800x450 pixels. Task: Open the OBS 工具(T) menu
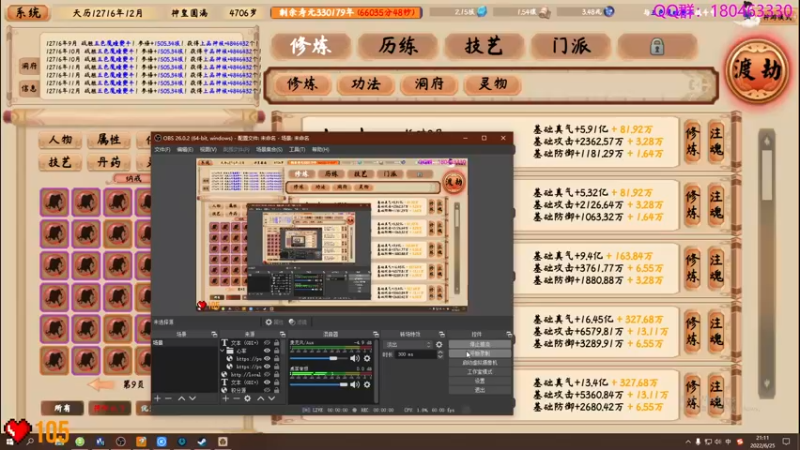[296, 149]
